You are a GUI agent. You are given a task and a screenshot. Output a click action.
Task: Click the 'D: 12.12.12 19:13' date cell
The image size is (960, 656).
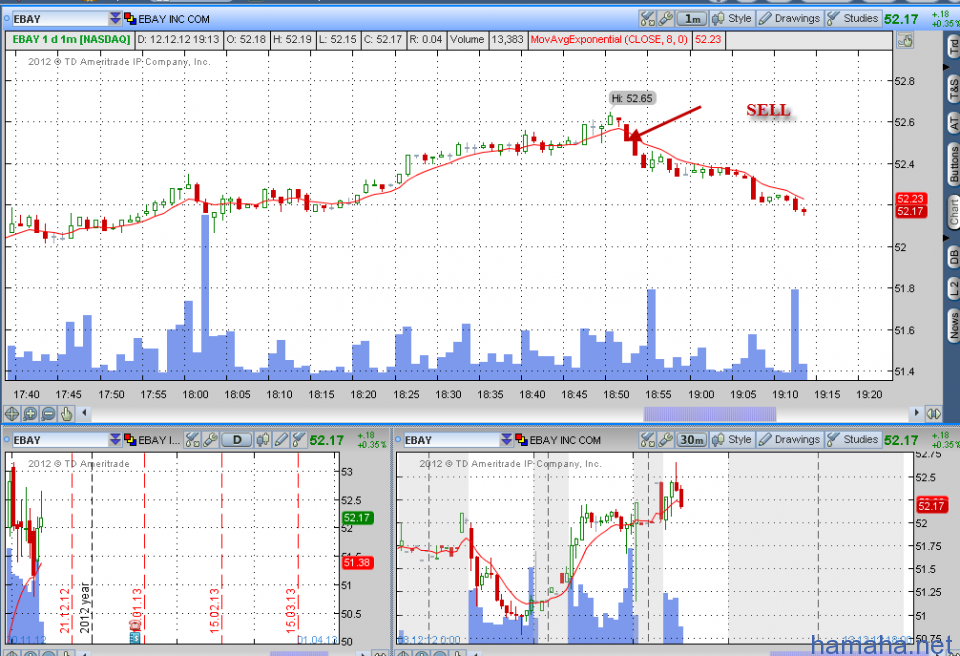[x=178, y=40]
